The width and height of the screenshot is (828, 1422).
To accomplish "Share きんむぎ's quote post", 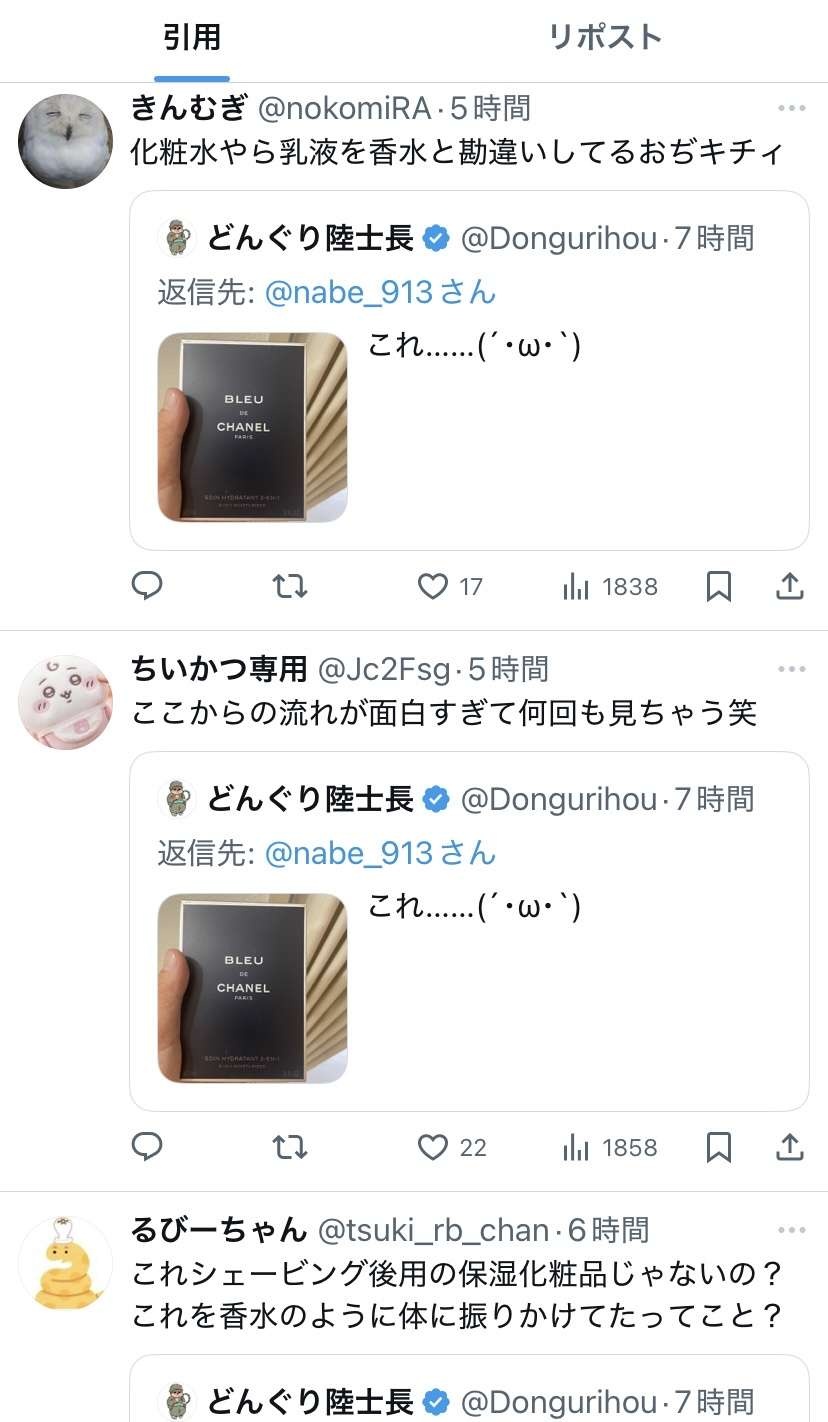I will (790, 586).
